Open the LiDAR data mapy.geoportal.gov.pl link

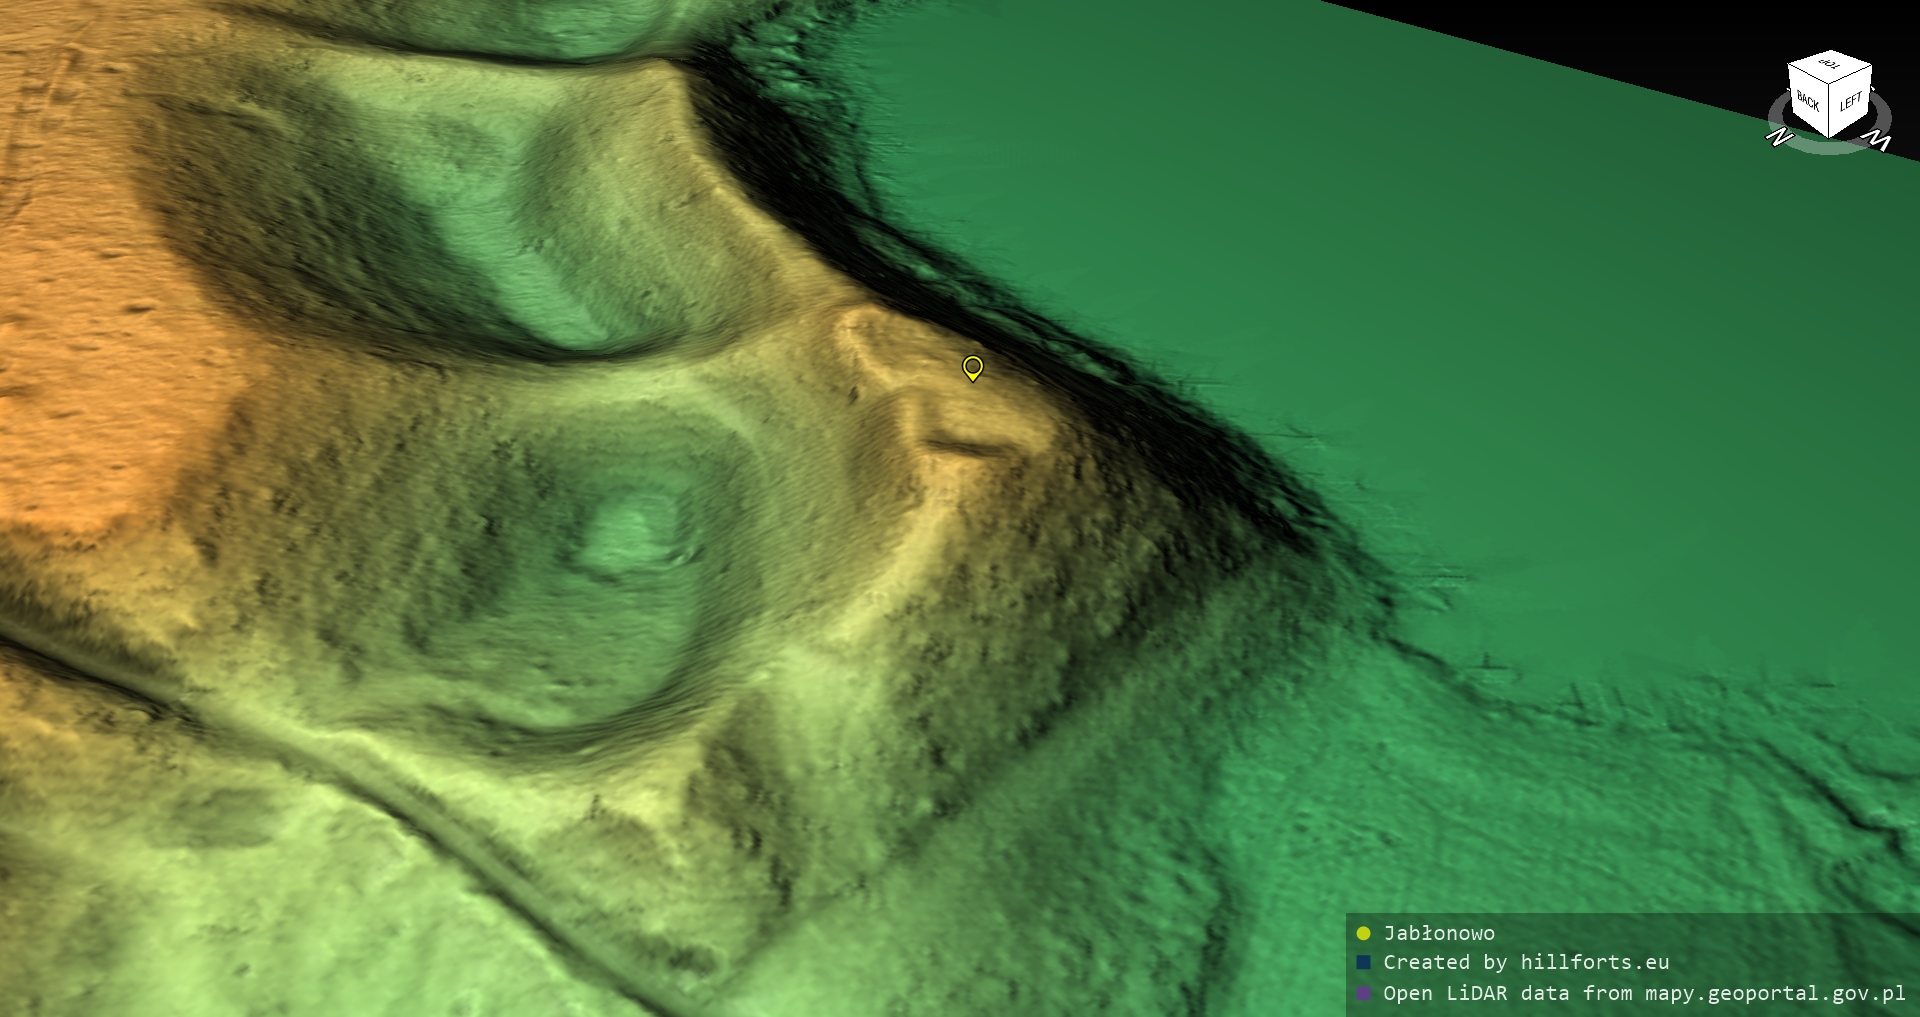pos(1644,993)
